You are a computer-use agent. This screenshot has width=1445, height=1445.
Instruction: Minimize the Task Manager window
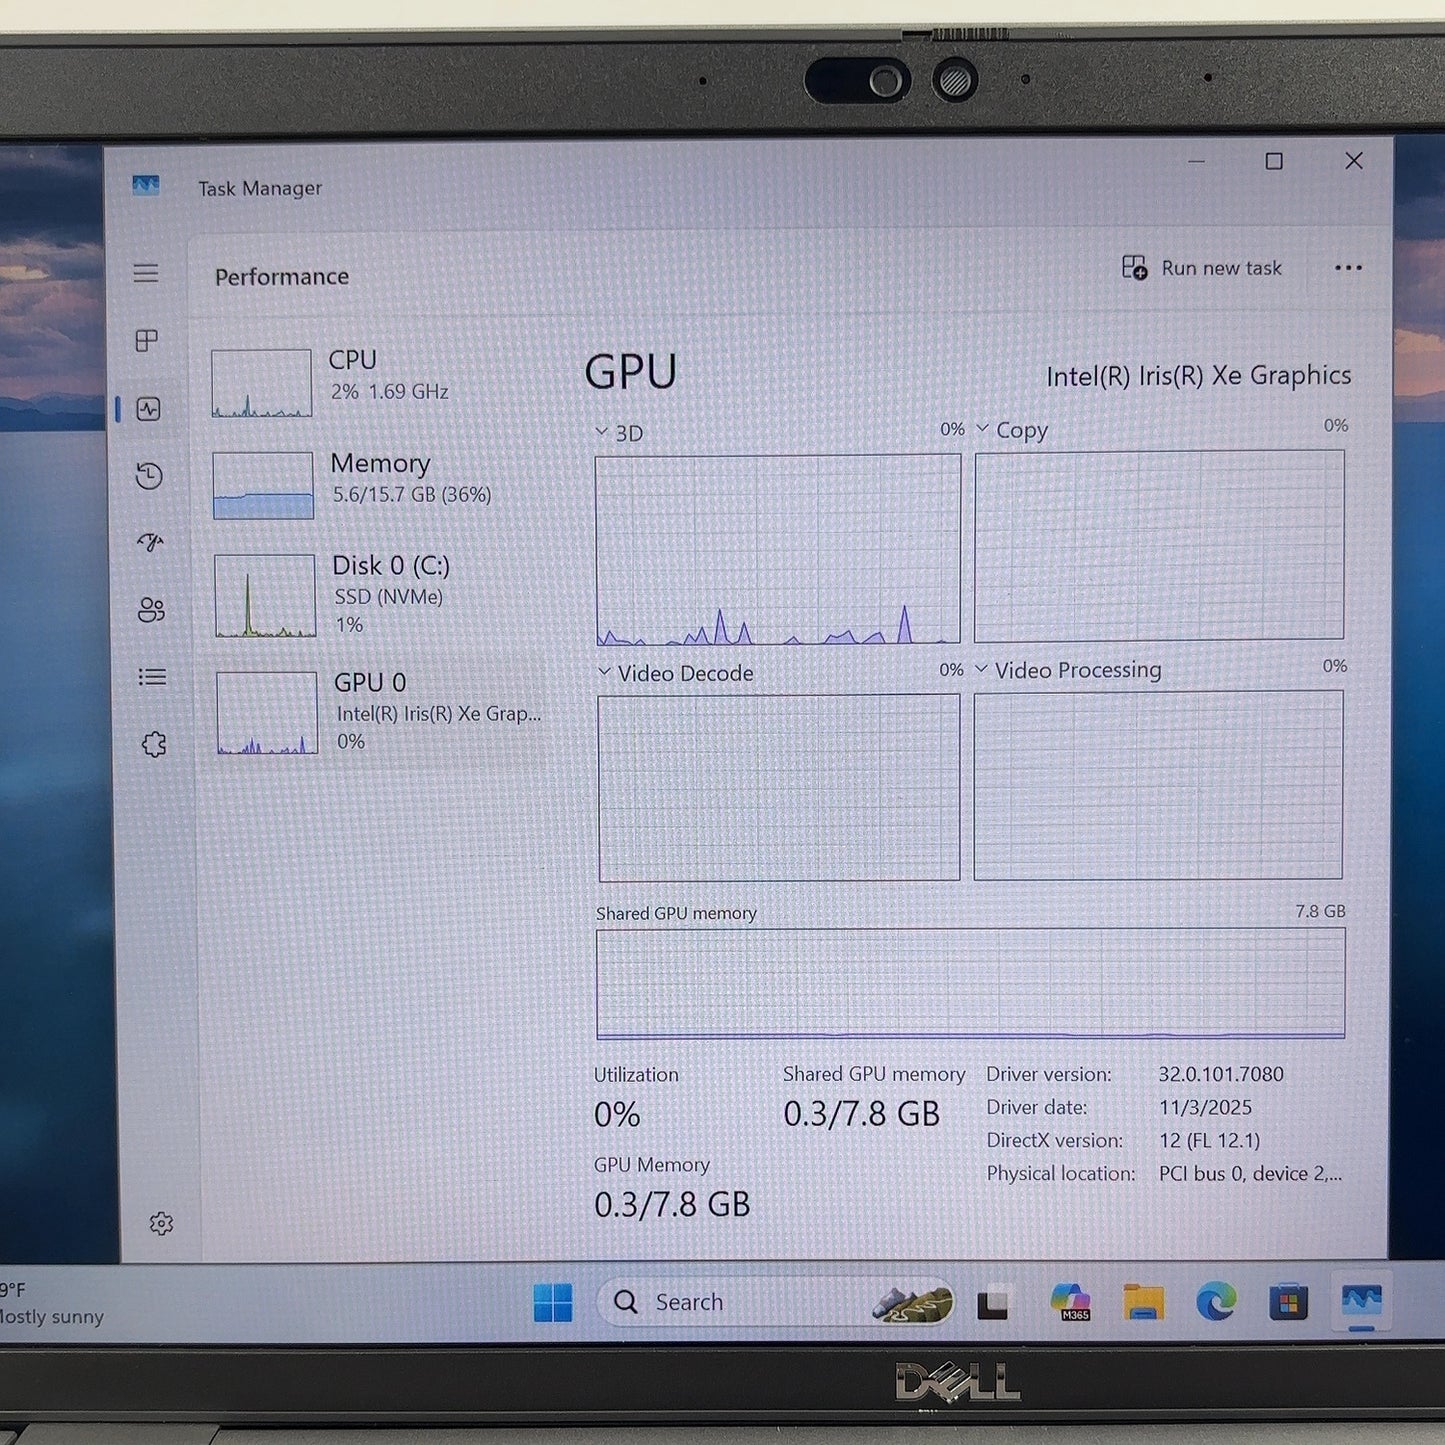coord(1196,161)
